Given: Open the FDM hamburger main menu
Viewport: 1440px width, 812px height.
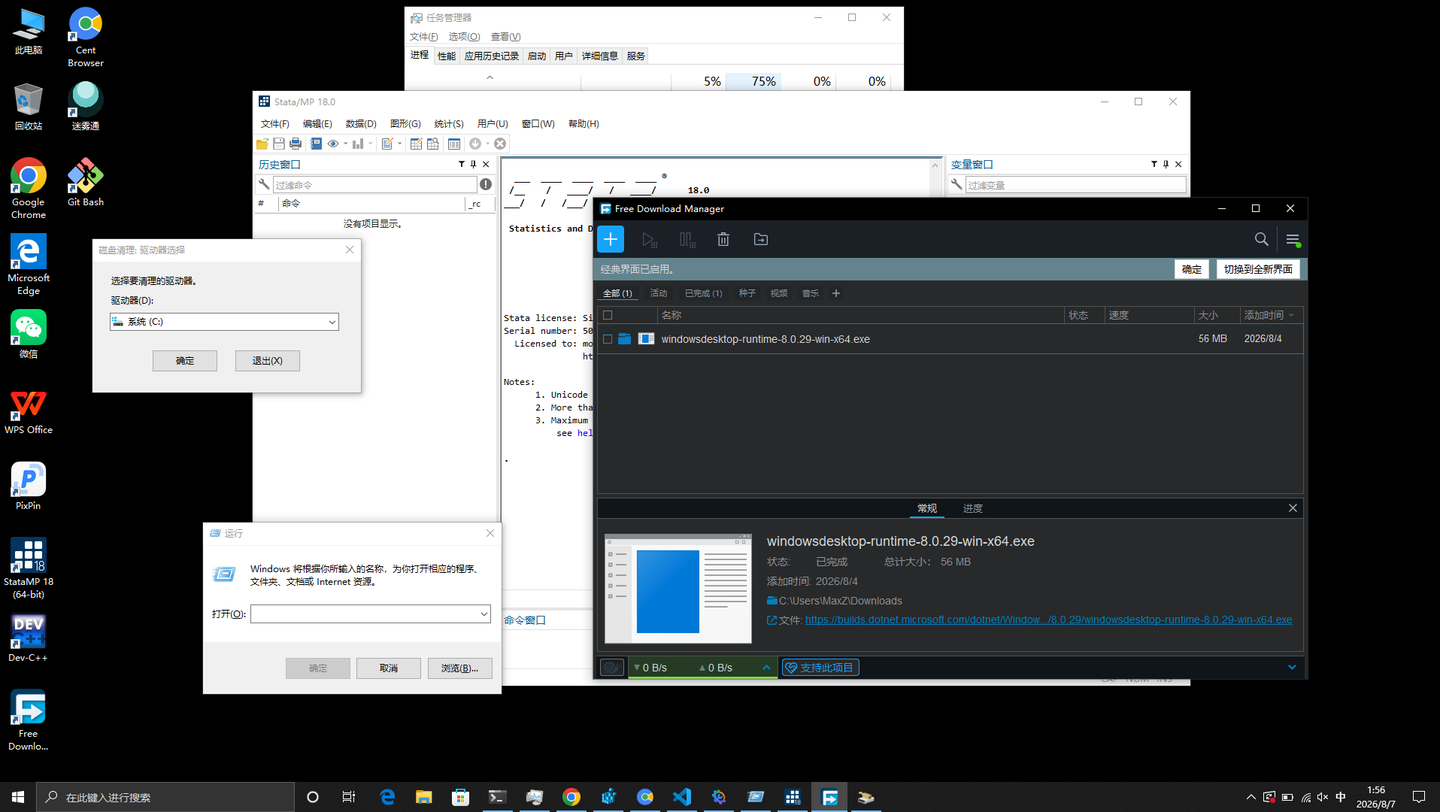Looking at the screenshot, I should click(x=1293, y=239).
